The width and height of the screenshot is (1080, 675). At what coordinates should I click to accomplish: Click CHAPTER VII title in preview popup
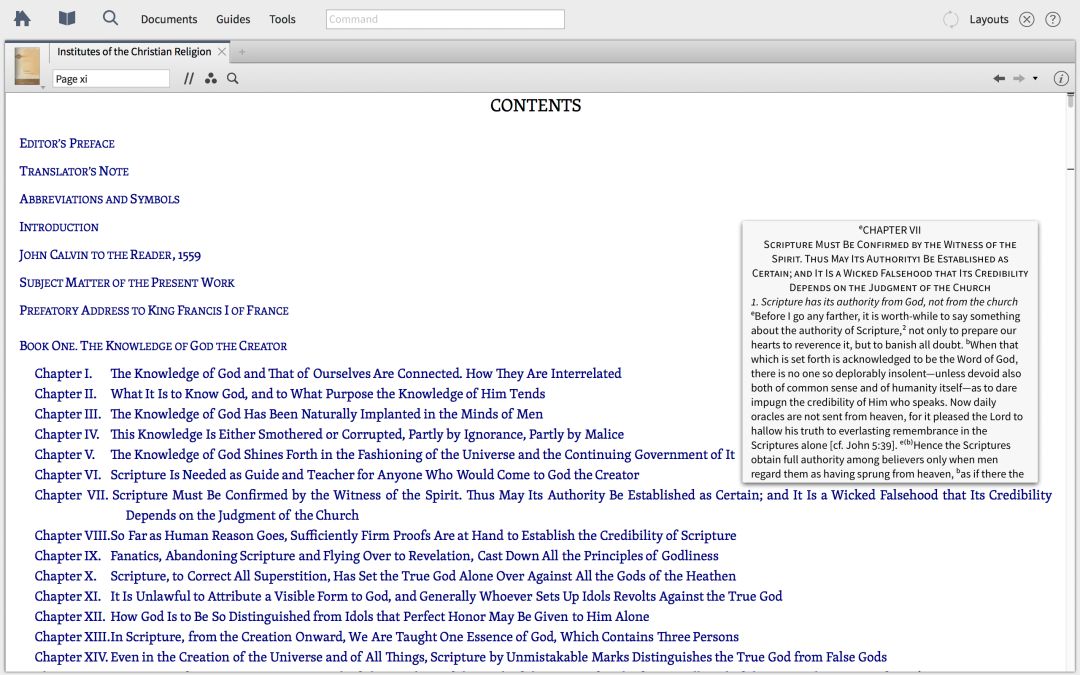coord(890,230)
